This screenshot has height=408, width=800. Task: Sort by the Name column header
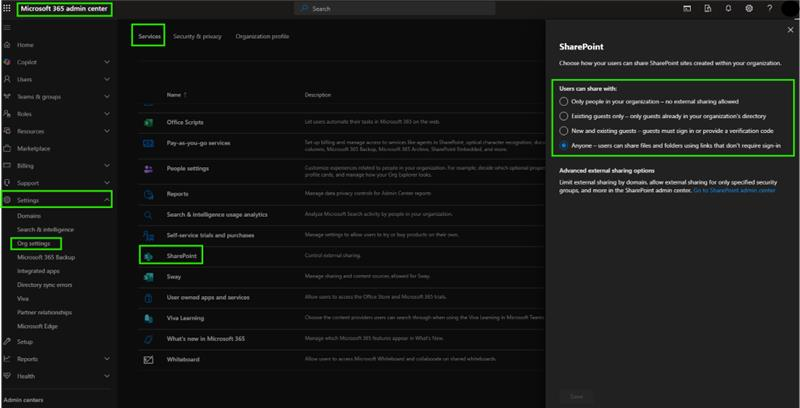pyautogui.click(x=177, y=95)
